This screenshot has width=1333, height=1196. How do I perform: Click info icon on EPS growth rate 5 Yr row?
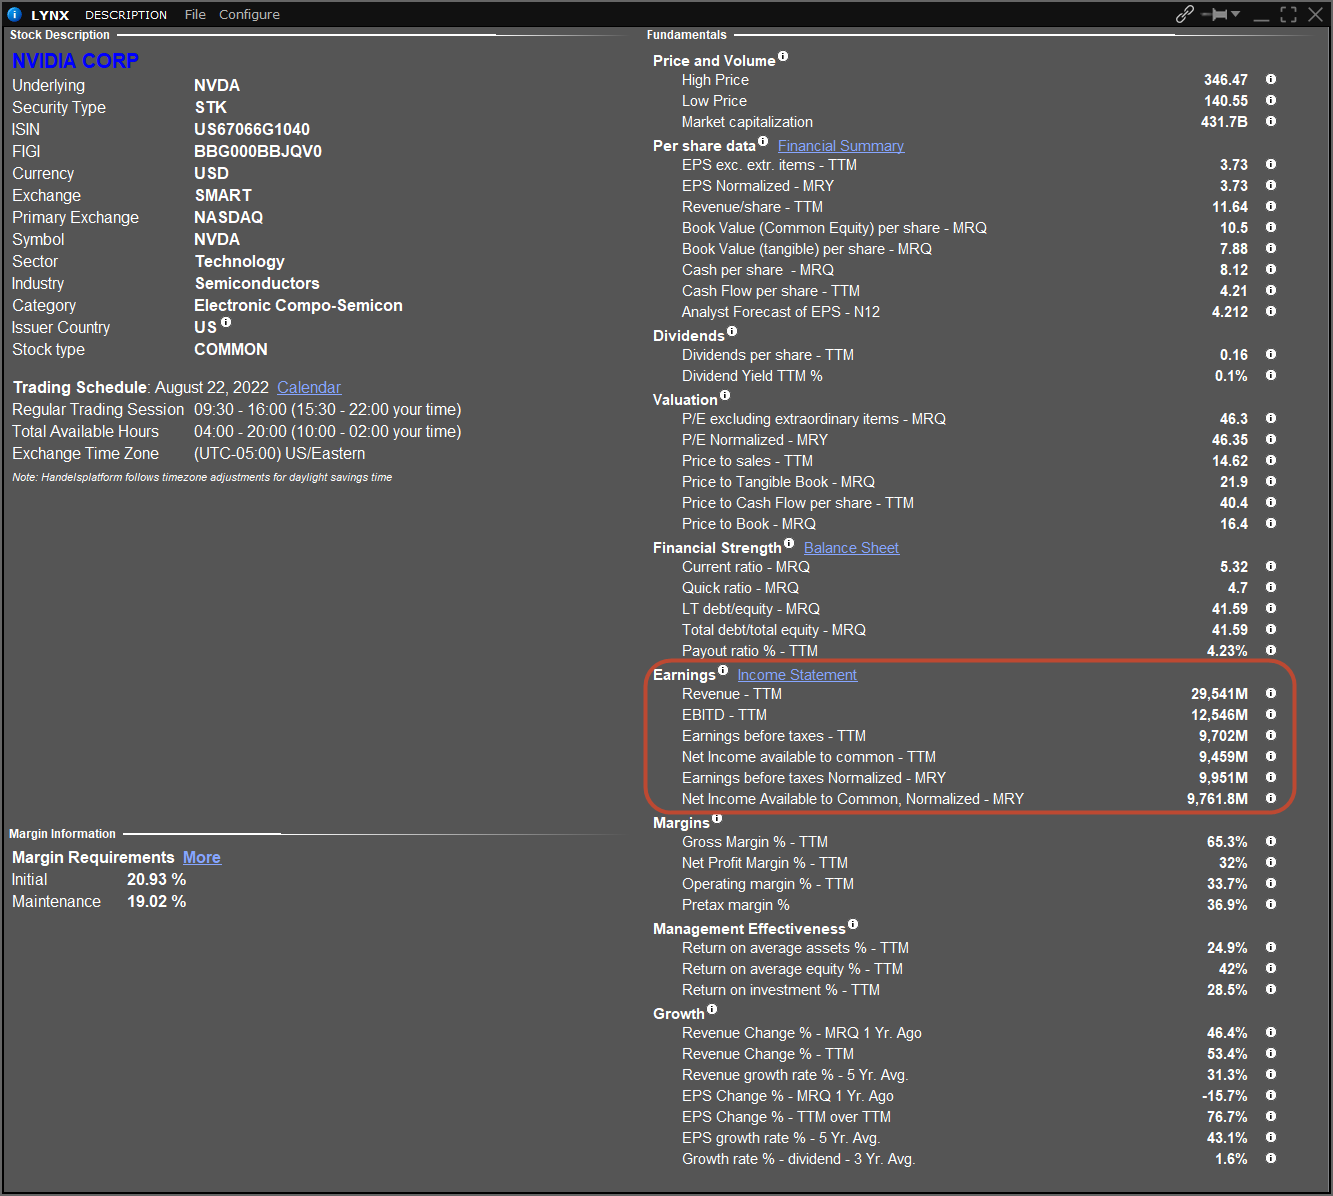1271,1137
